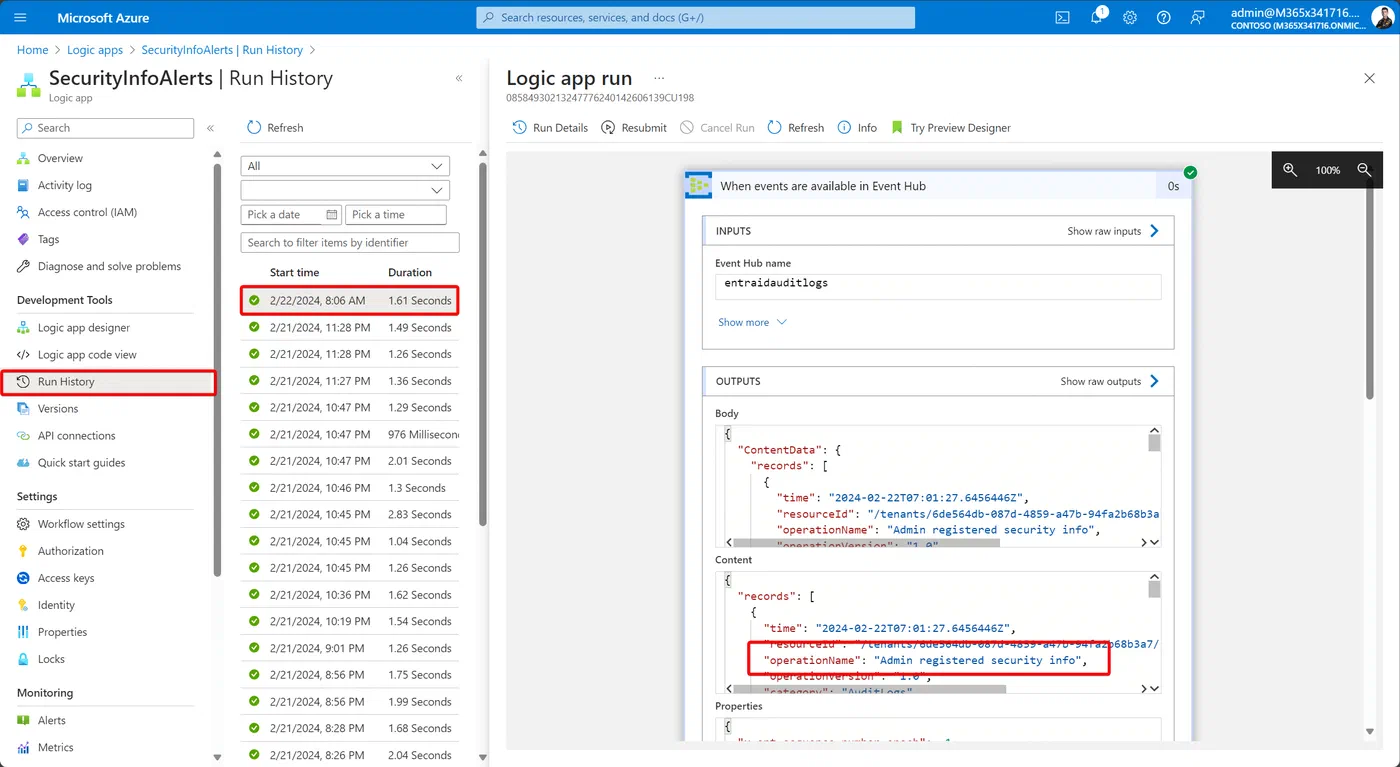Screen dimensions: 1400x767
Task: Collapse the Run History list pane
Action: 459,78
